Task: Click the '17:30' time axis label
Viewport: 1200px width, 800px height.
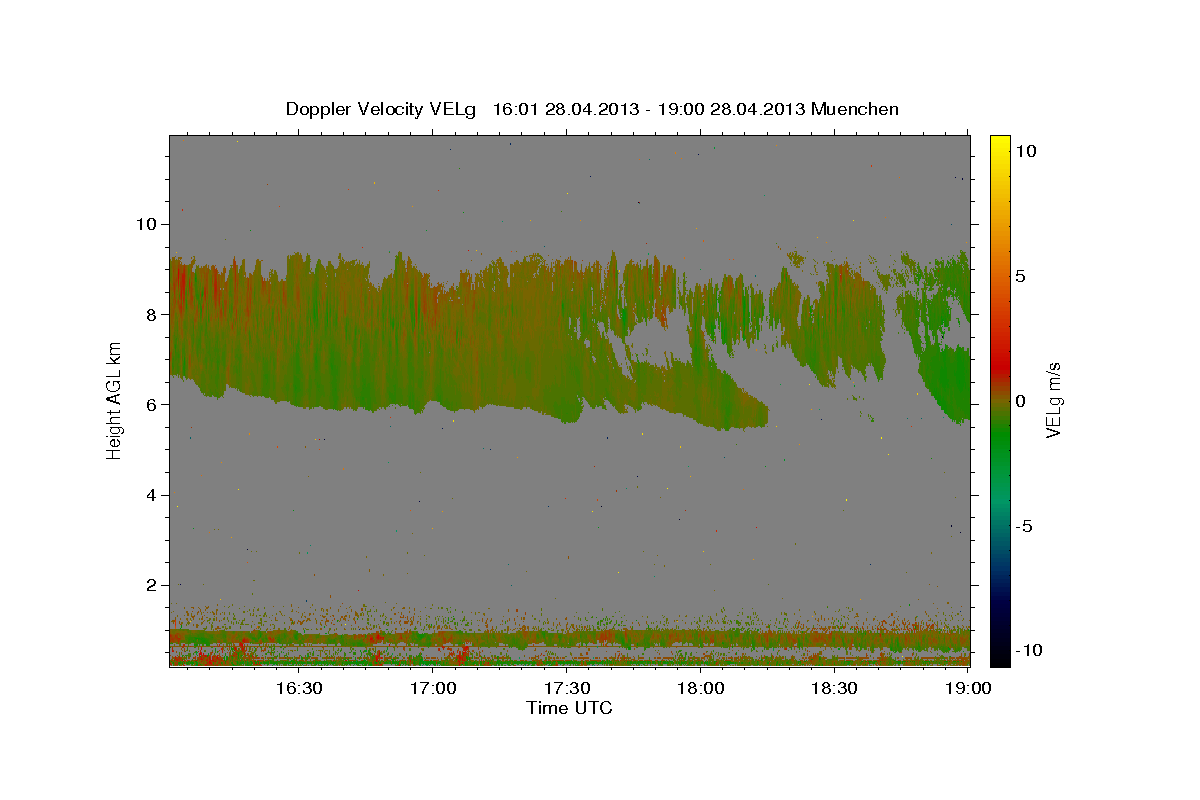Action: coord(567,688)
